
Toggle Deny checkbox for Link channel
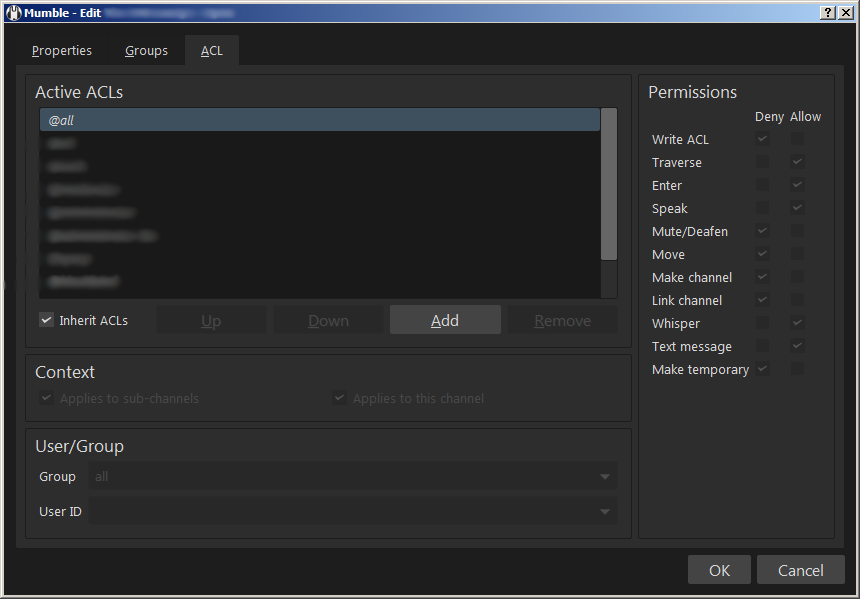[762, 300]
